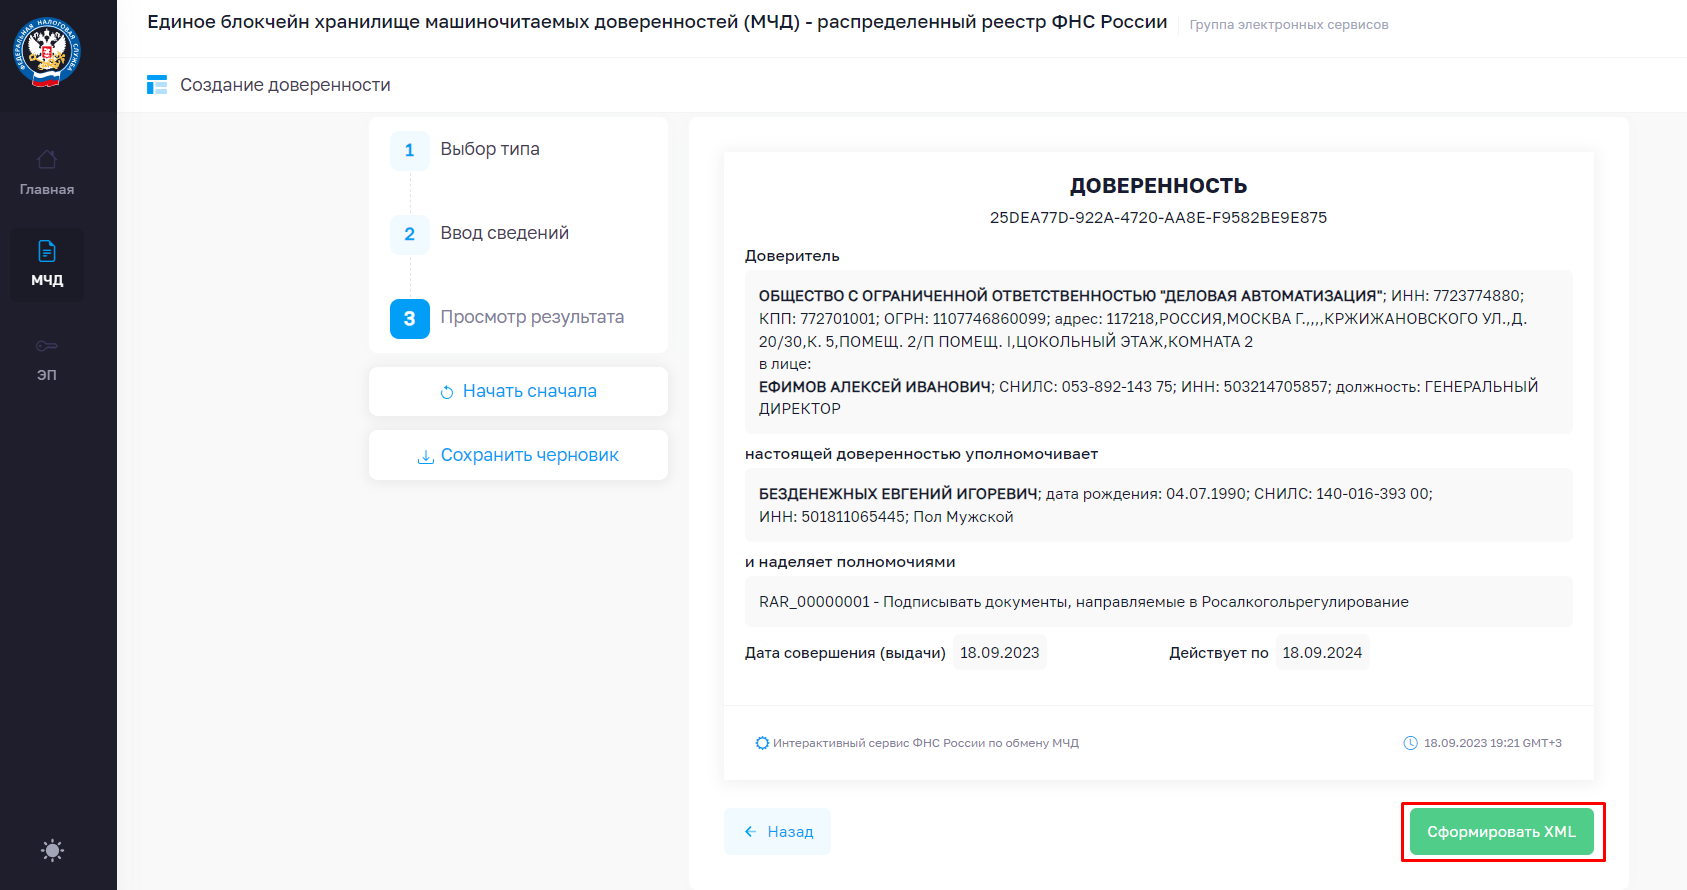1687x890 pixels.
Task: Open the ЭП key sidebar item
Action: pos(47,360)
